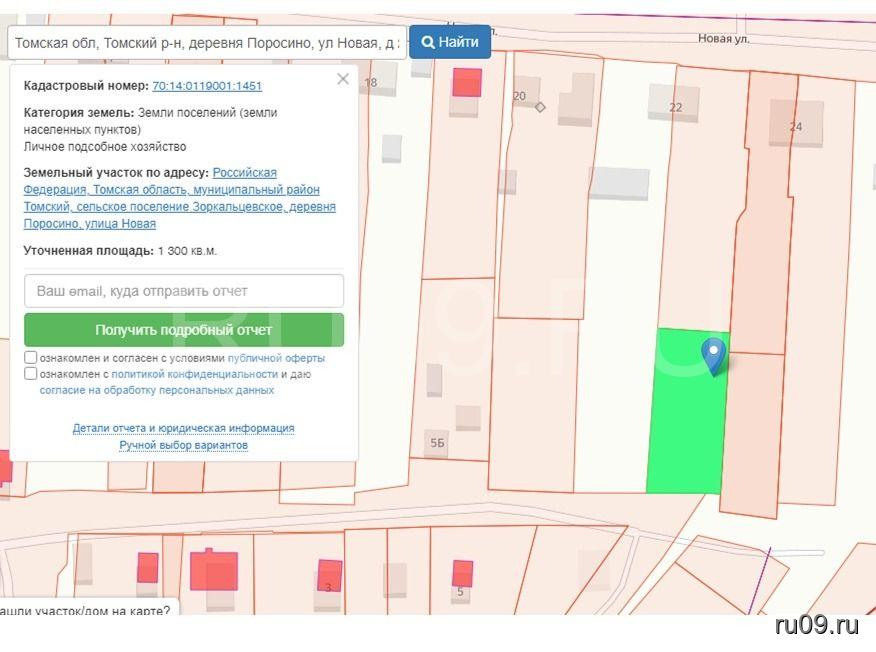Open согласие на обработку персональных данных link
Screen dimensions: 876x652
[x=157, y=390]
